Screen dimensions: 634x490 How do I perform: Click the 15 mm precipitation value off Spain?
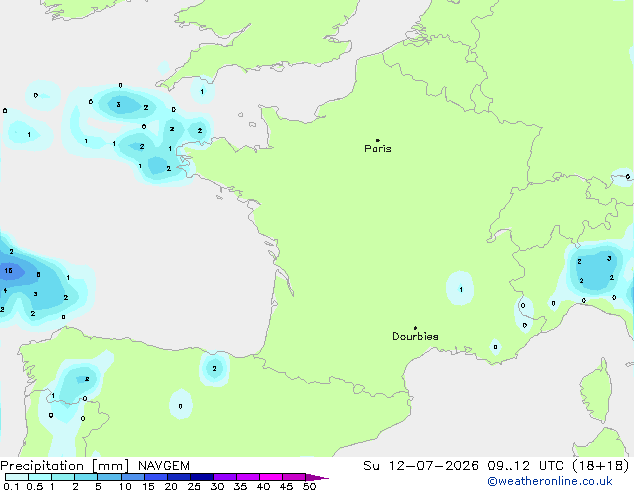pos(8,270)
